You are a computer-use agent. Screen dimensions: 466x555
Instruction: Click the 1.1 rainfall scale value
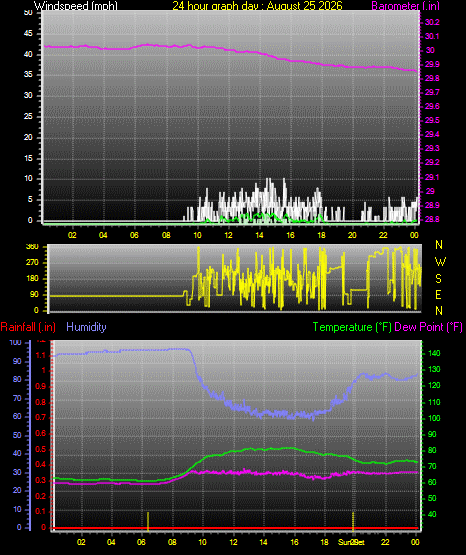41,355
